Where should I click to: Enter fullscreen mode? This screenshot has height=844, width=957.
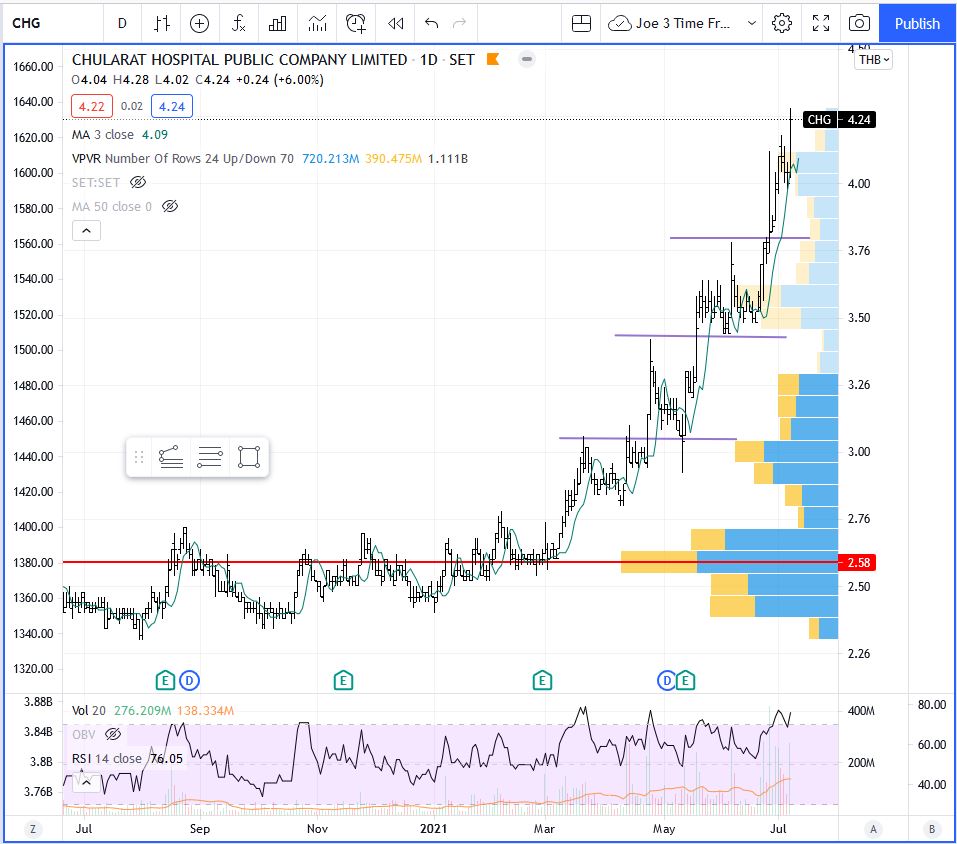[821, 23]
